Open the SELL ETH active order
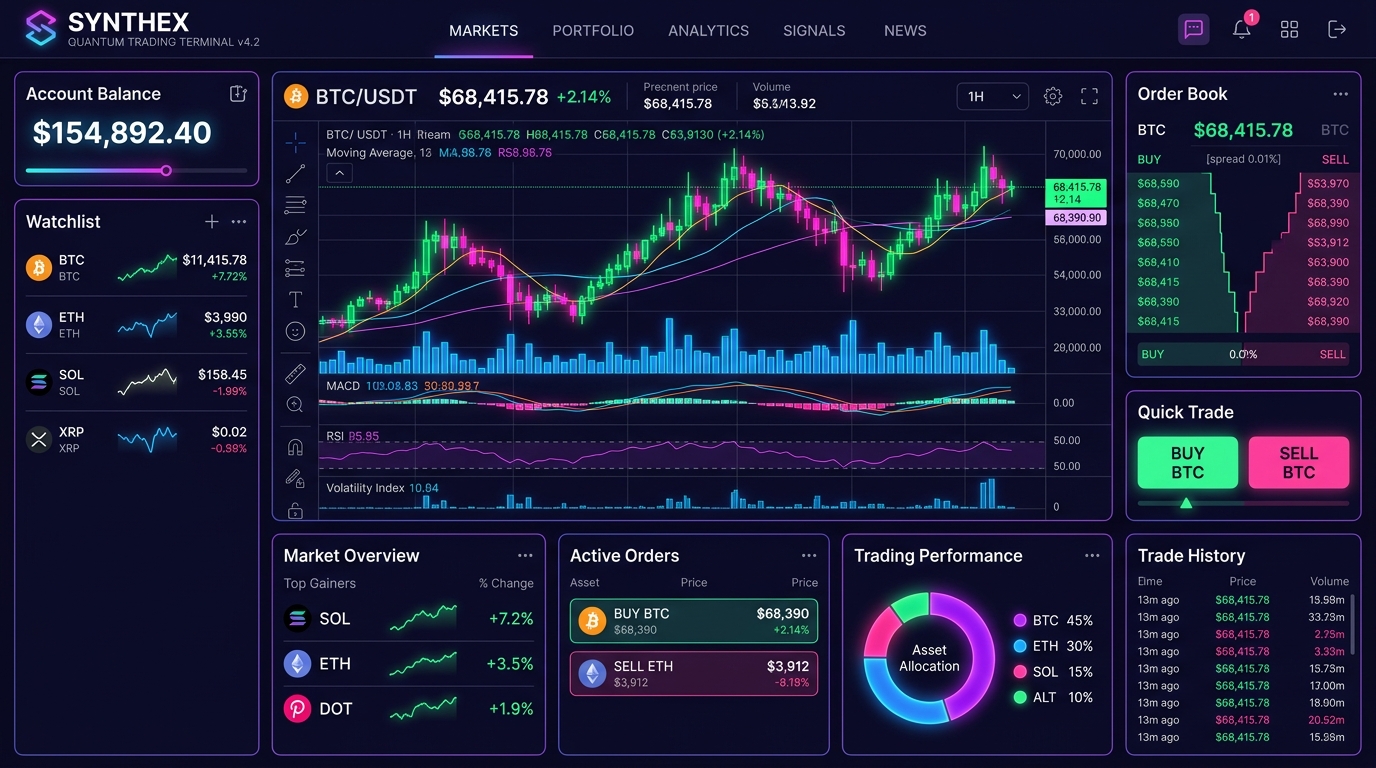Viewport: 1376px width, 768px height. pyautogui.click(x=694, y=673)
